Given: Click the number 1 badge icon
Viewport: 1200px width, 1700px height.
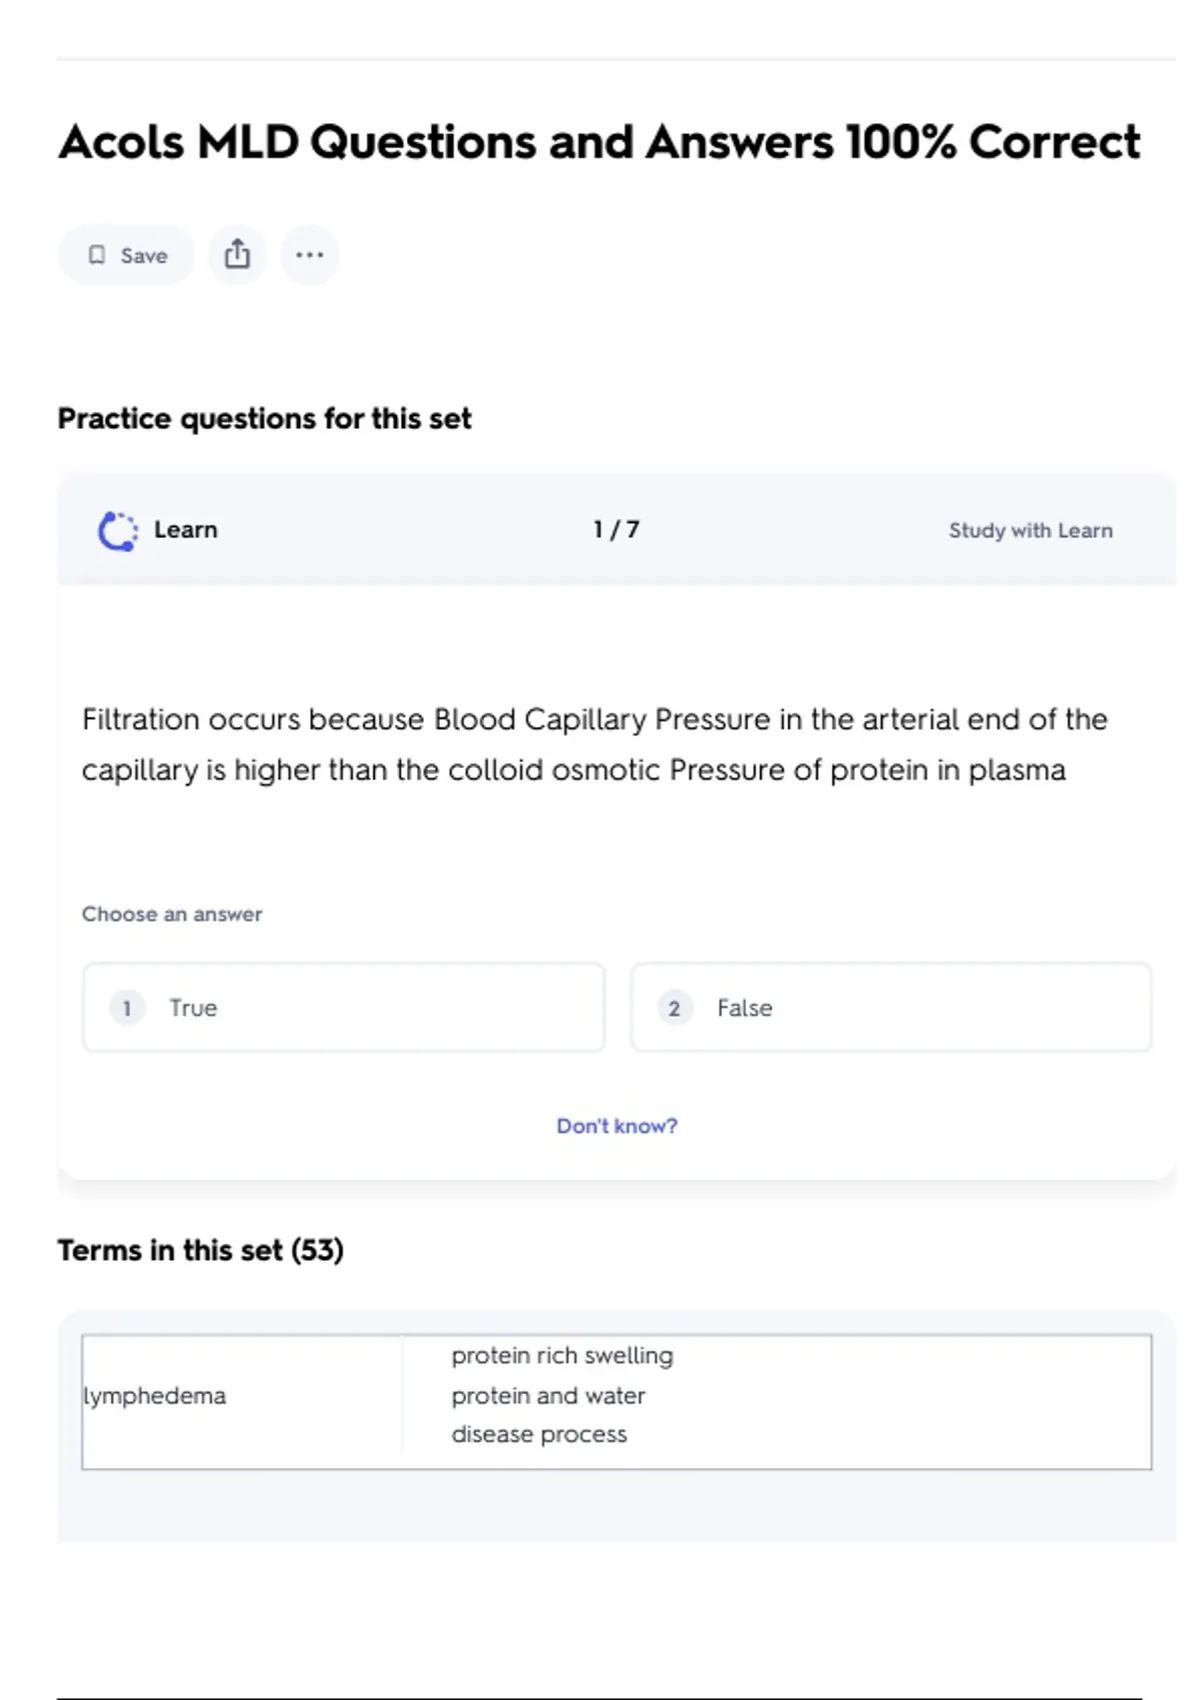Looking at the screenshot, I should click(x=127, y=1008).
